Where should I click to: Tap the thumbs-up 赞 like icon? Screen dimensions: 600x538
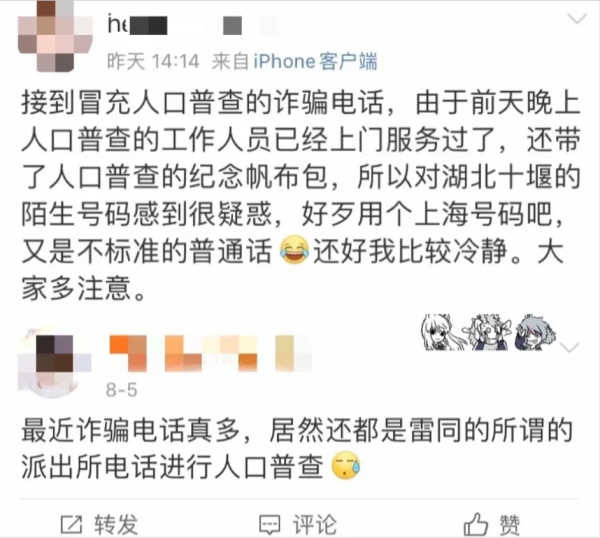475,524
